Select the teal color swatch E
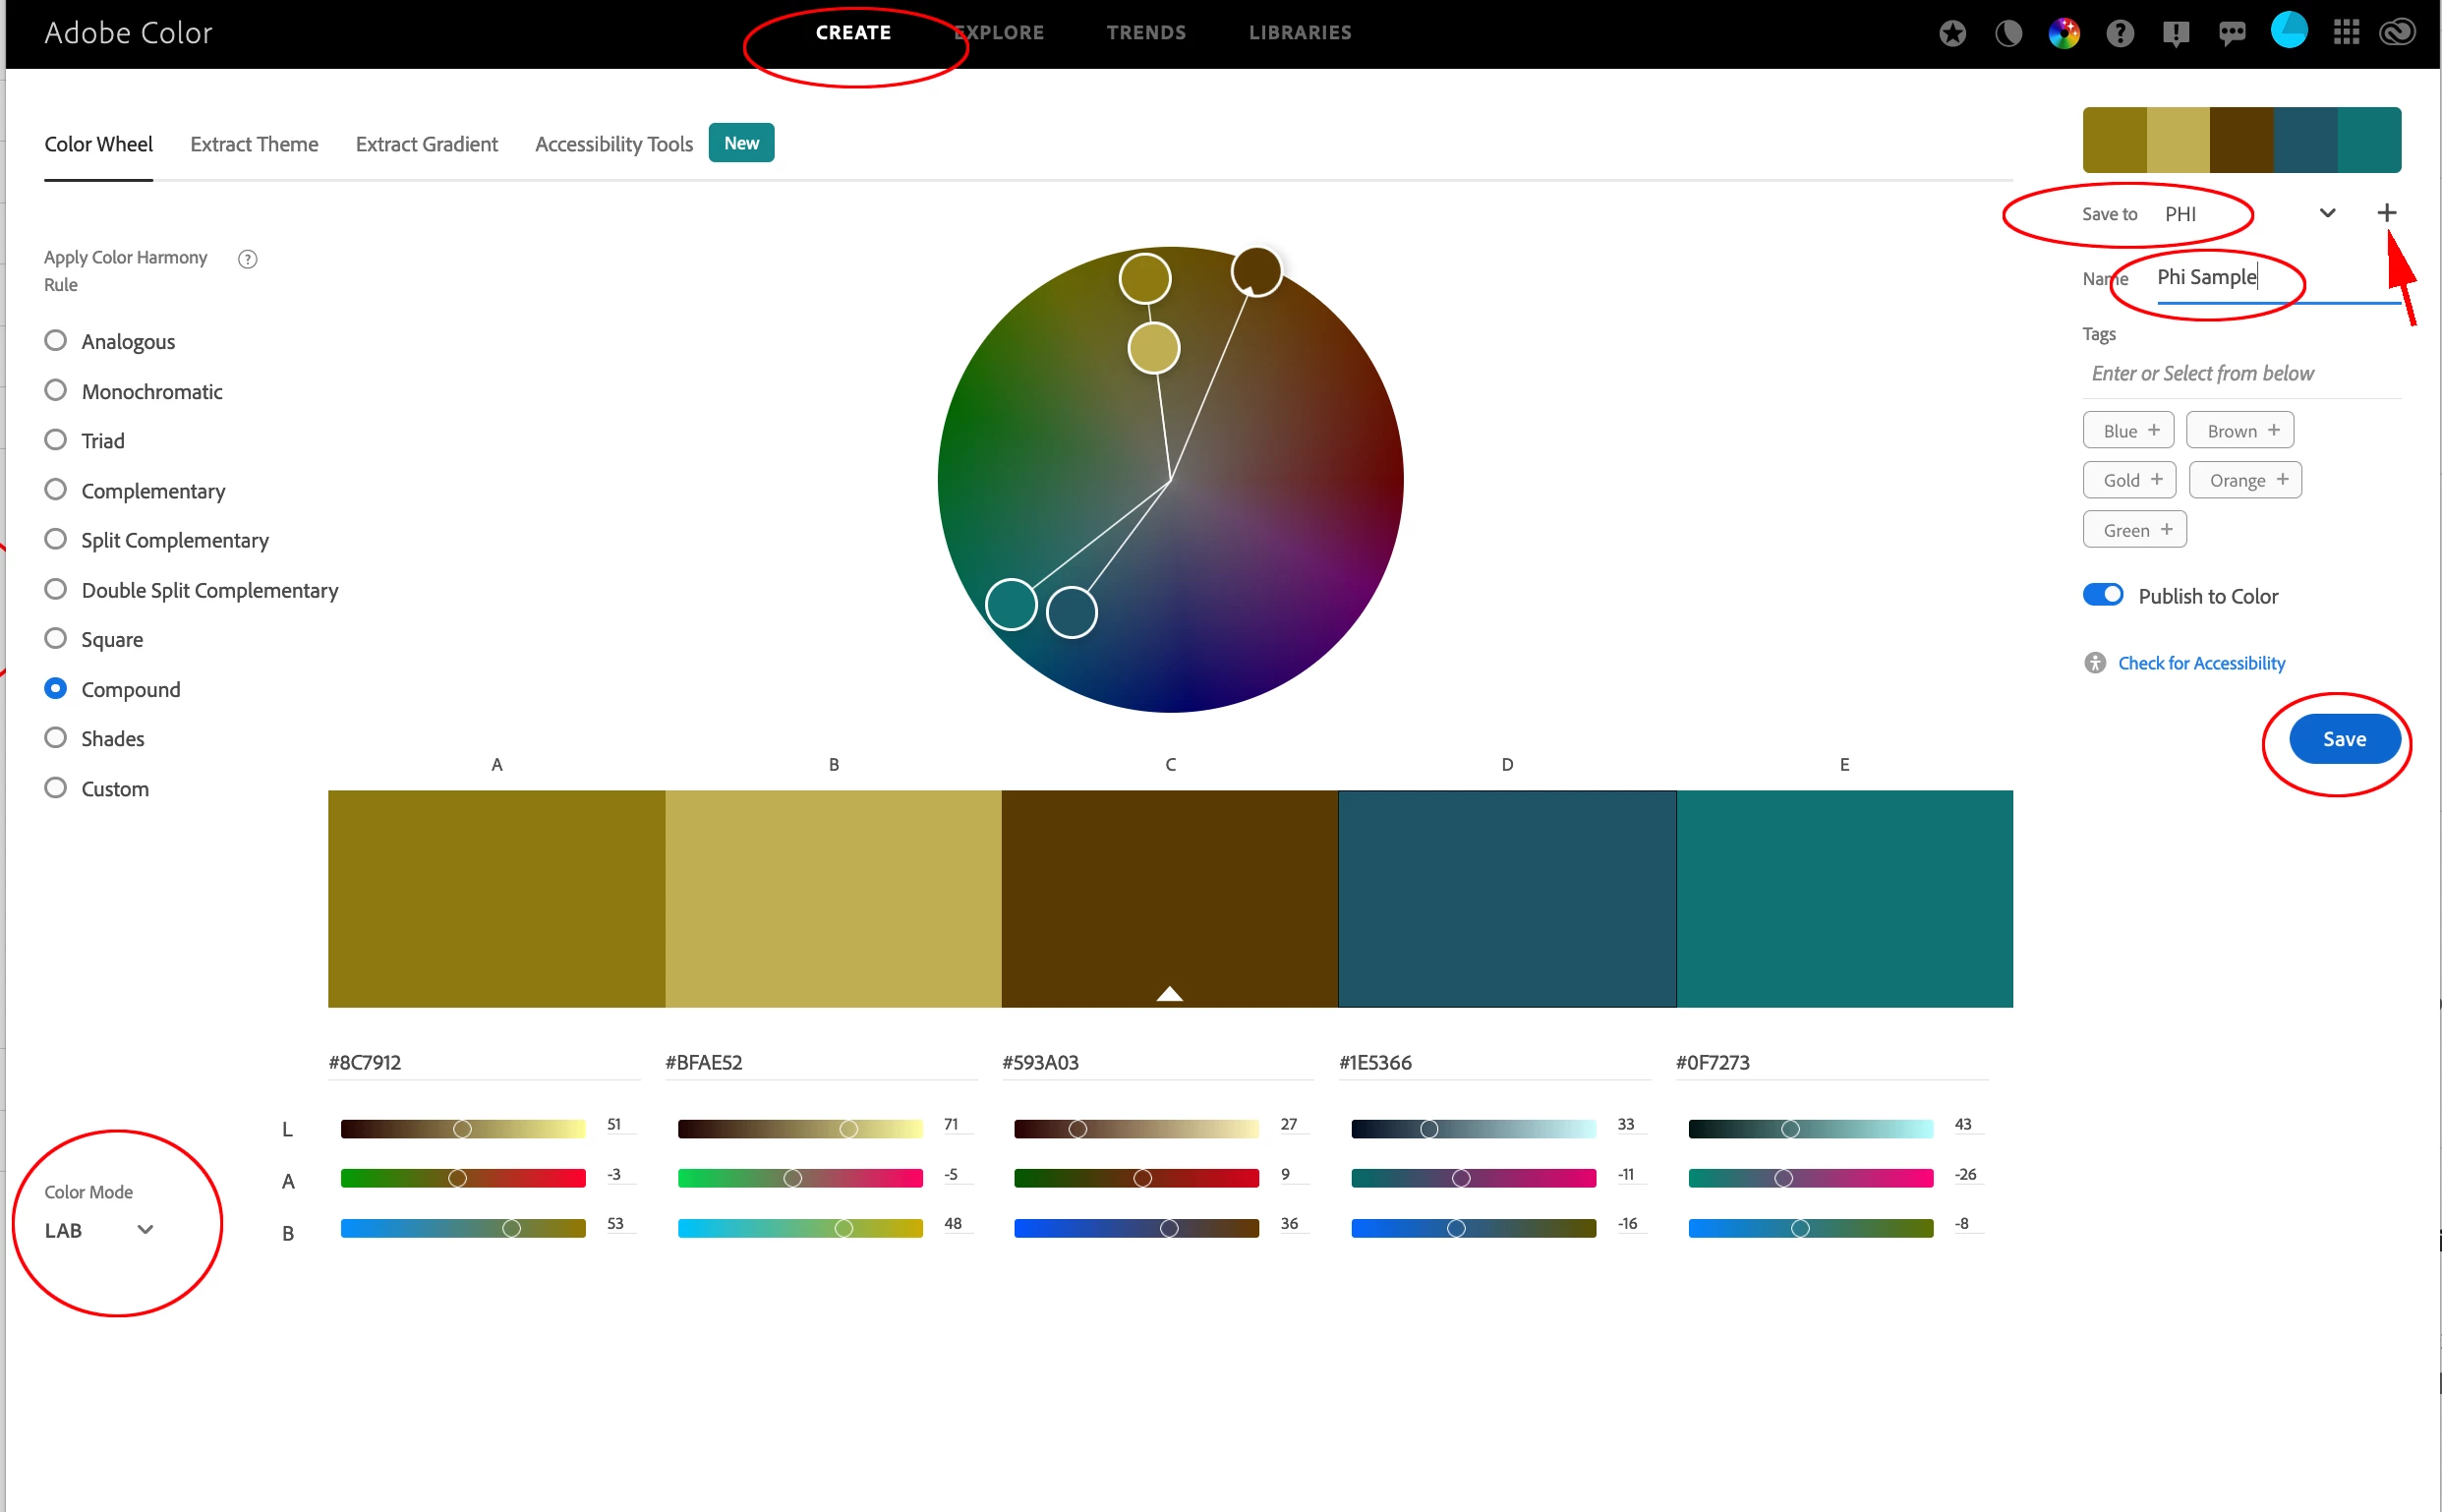The width and height of the screenshot is (2442, 1512). pos(1844,898)
